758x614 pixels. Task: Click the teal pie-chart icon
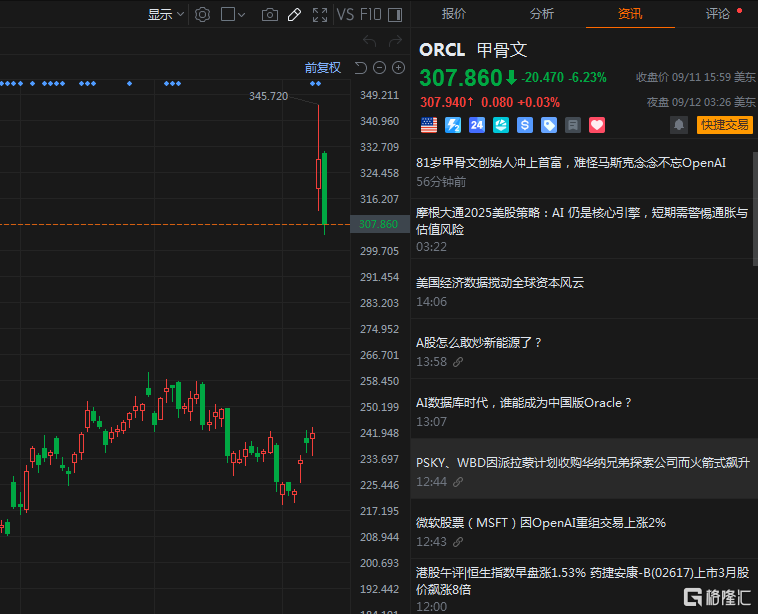click(x=501, y=125)
